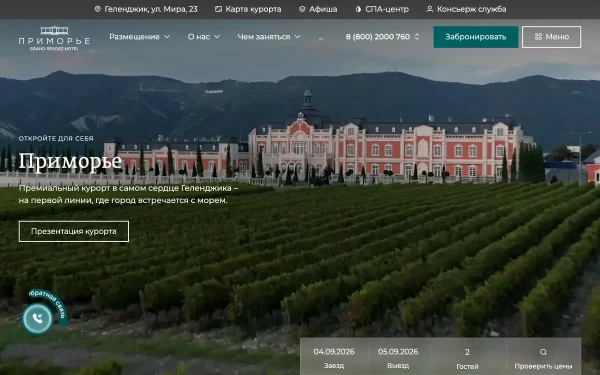
Task: Open the О нас menu item
Action: point(199,37)
